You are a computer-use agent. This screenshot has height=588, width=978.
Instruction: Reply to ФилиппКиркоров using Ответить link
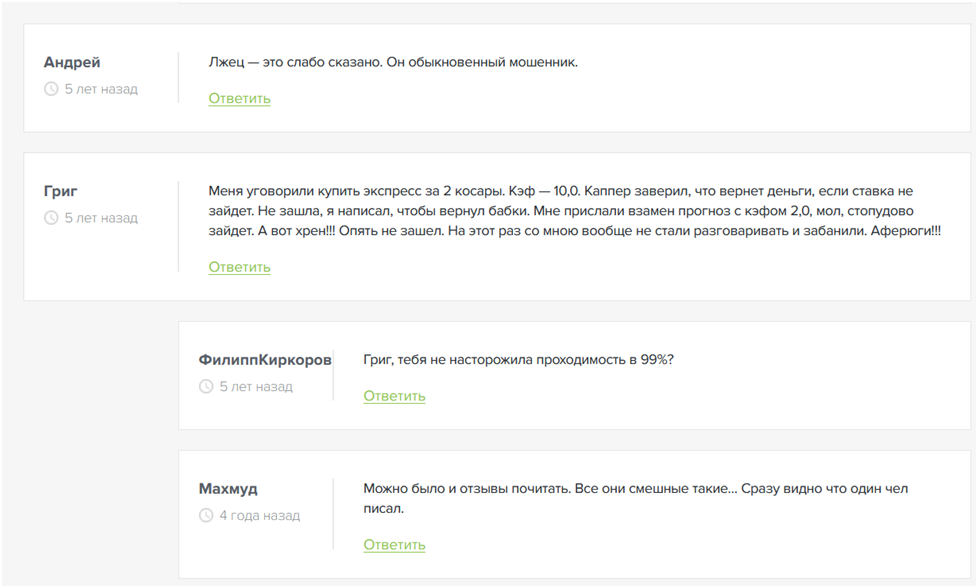394,396
